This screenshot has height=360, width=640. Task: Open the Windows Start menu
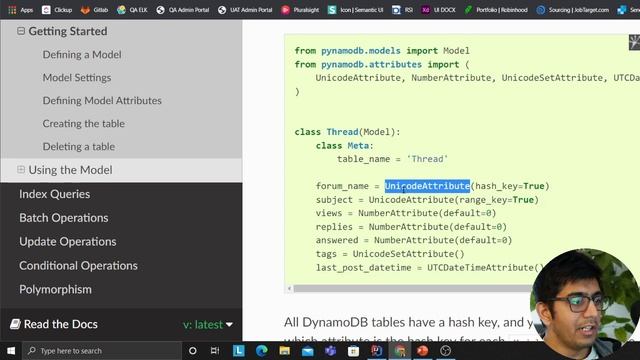[11, 351]
